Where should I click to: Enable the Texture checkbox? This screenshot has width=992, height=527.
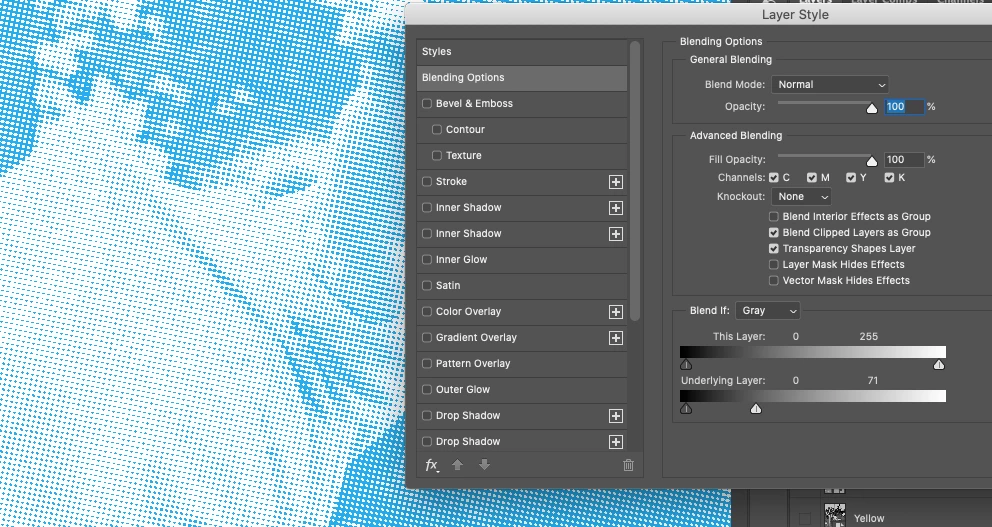437,156
